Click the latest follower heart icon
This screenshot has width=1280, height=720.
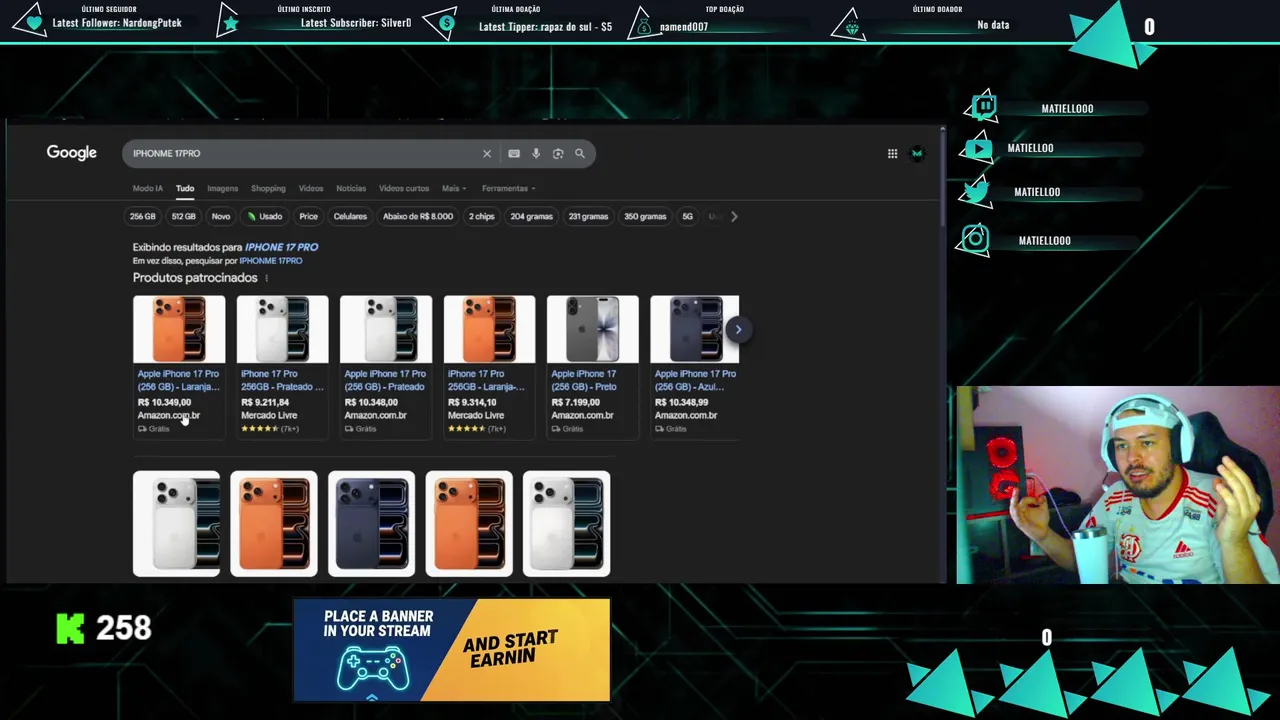pos(35,22)
